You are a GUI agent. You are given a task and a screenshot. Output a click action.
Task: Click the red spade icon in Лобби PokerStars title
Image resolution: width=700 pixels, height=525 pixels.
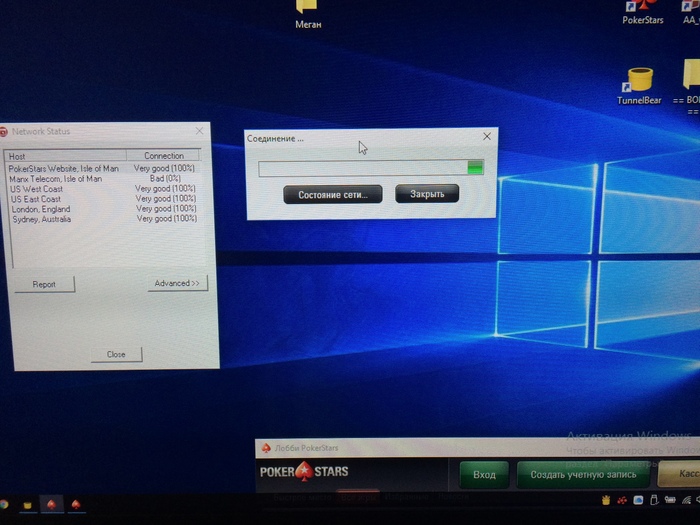[266, 448]
